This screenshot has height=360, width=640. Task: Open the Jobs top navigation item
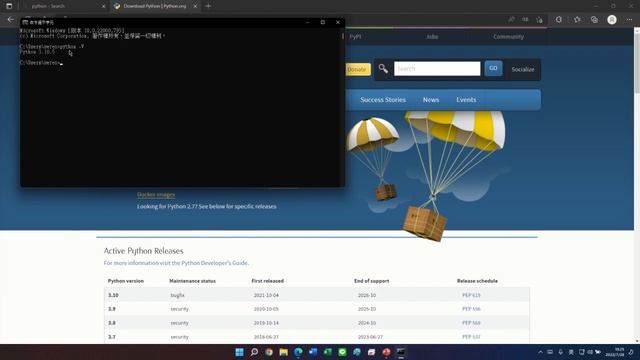tap(432, 36)
